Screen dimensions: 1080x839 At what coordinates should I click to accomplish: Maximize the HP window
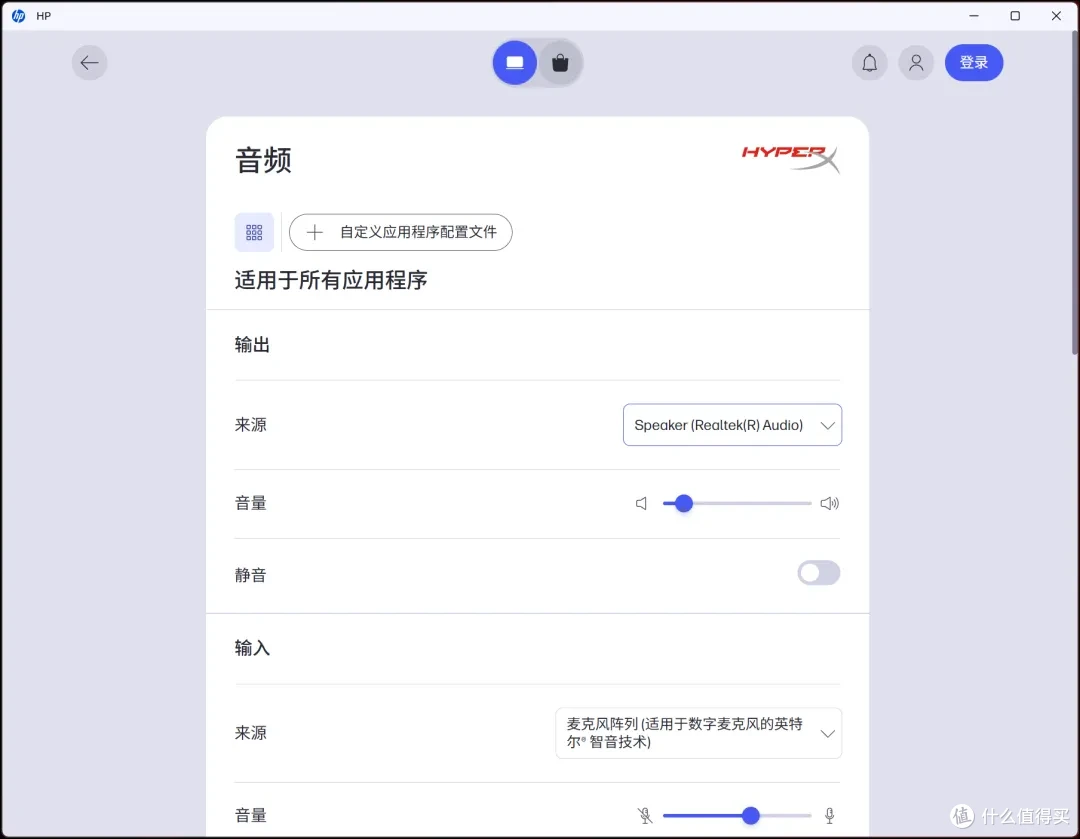tap(1015, 16)
